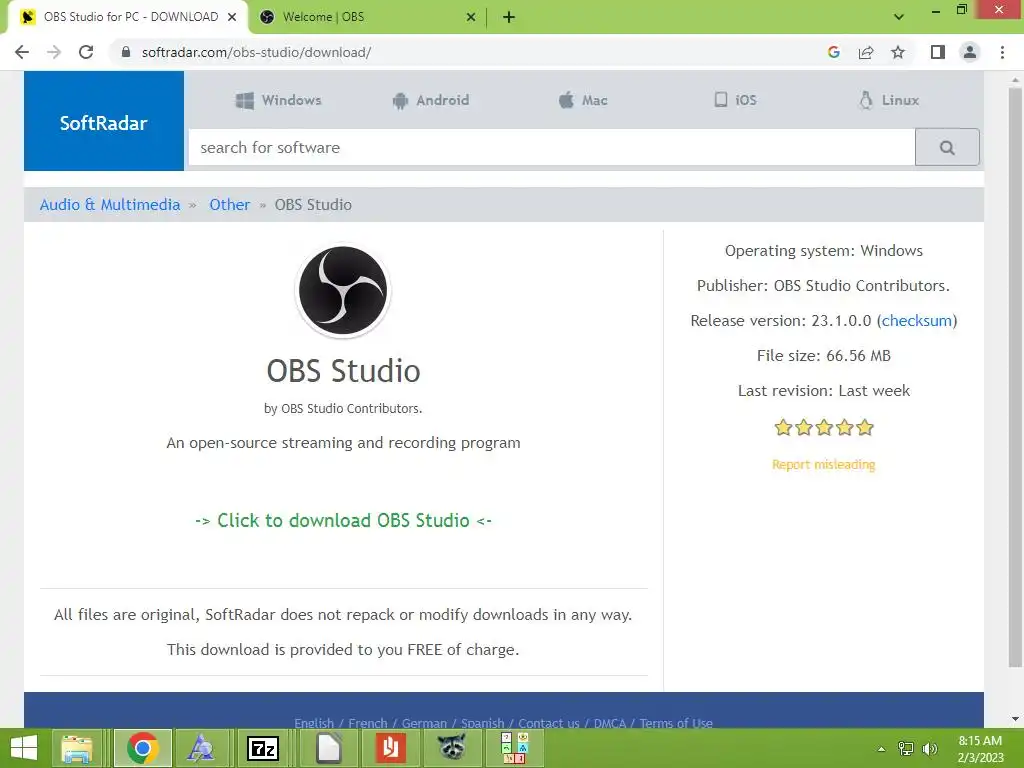1024x768 pixels.
Task: Open the Spanish language link in footer
Action: [x=483, y=723]
